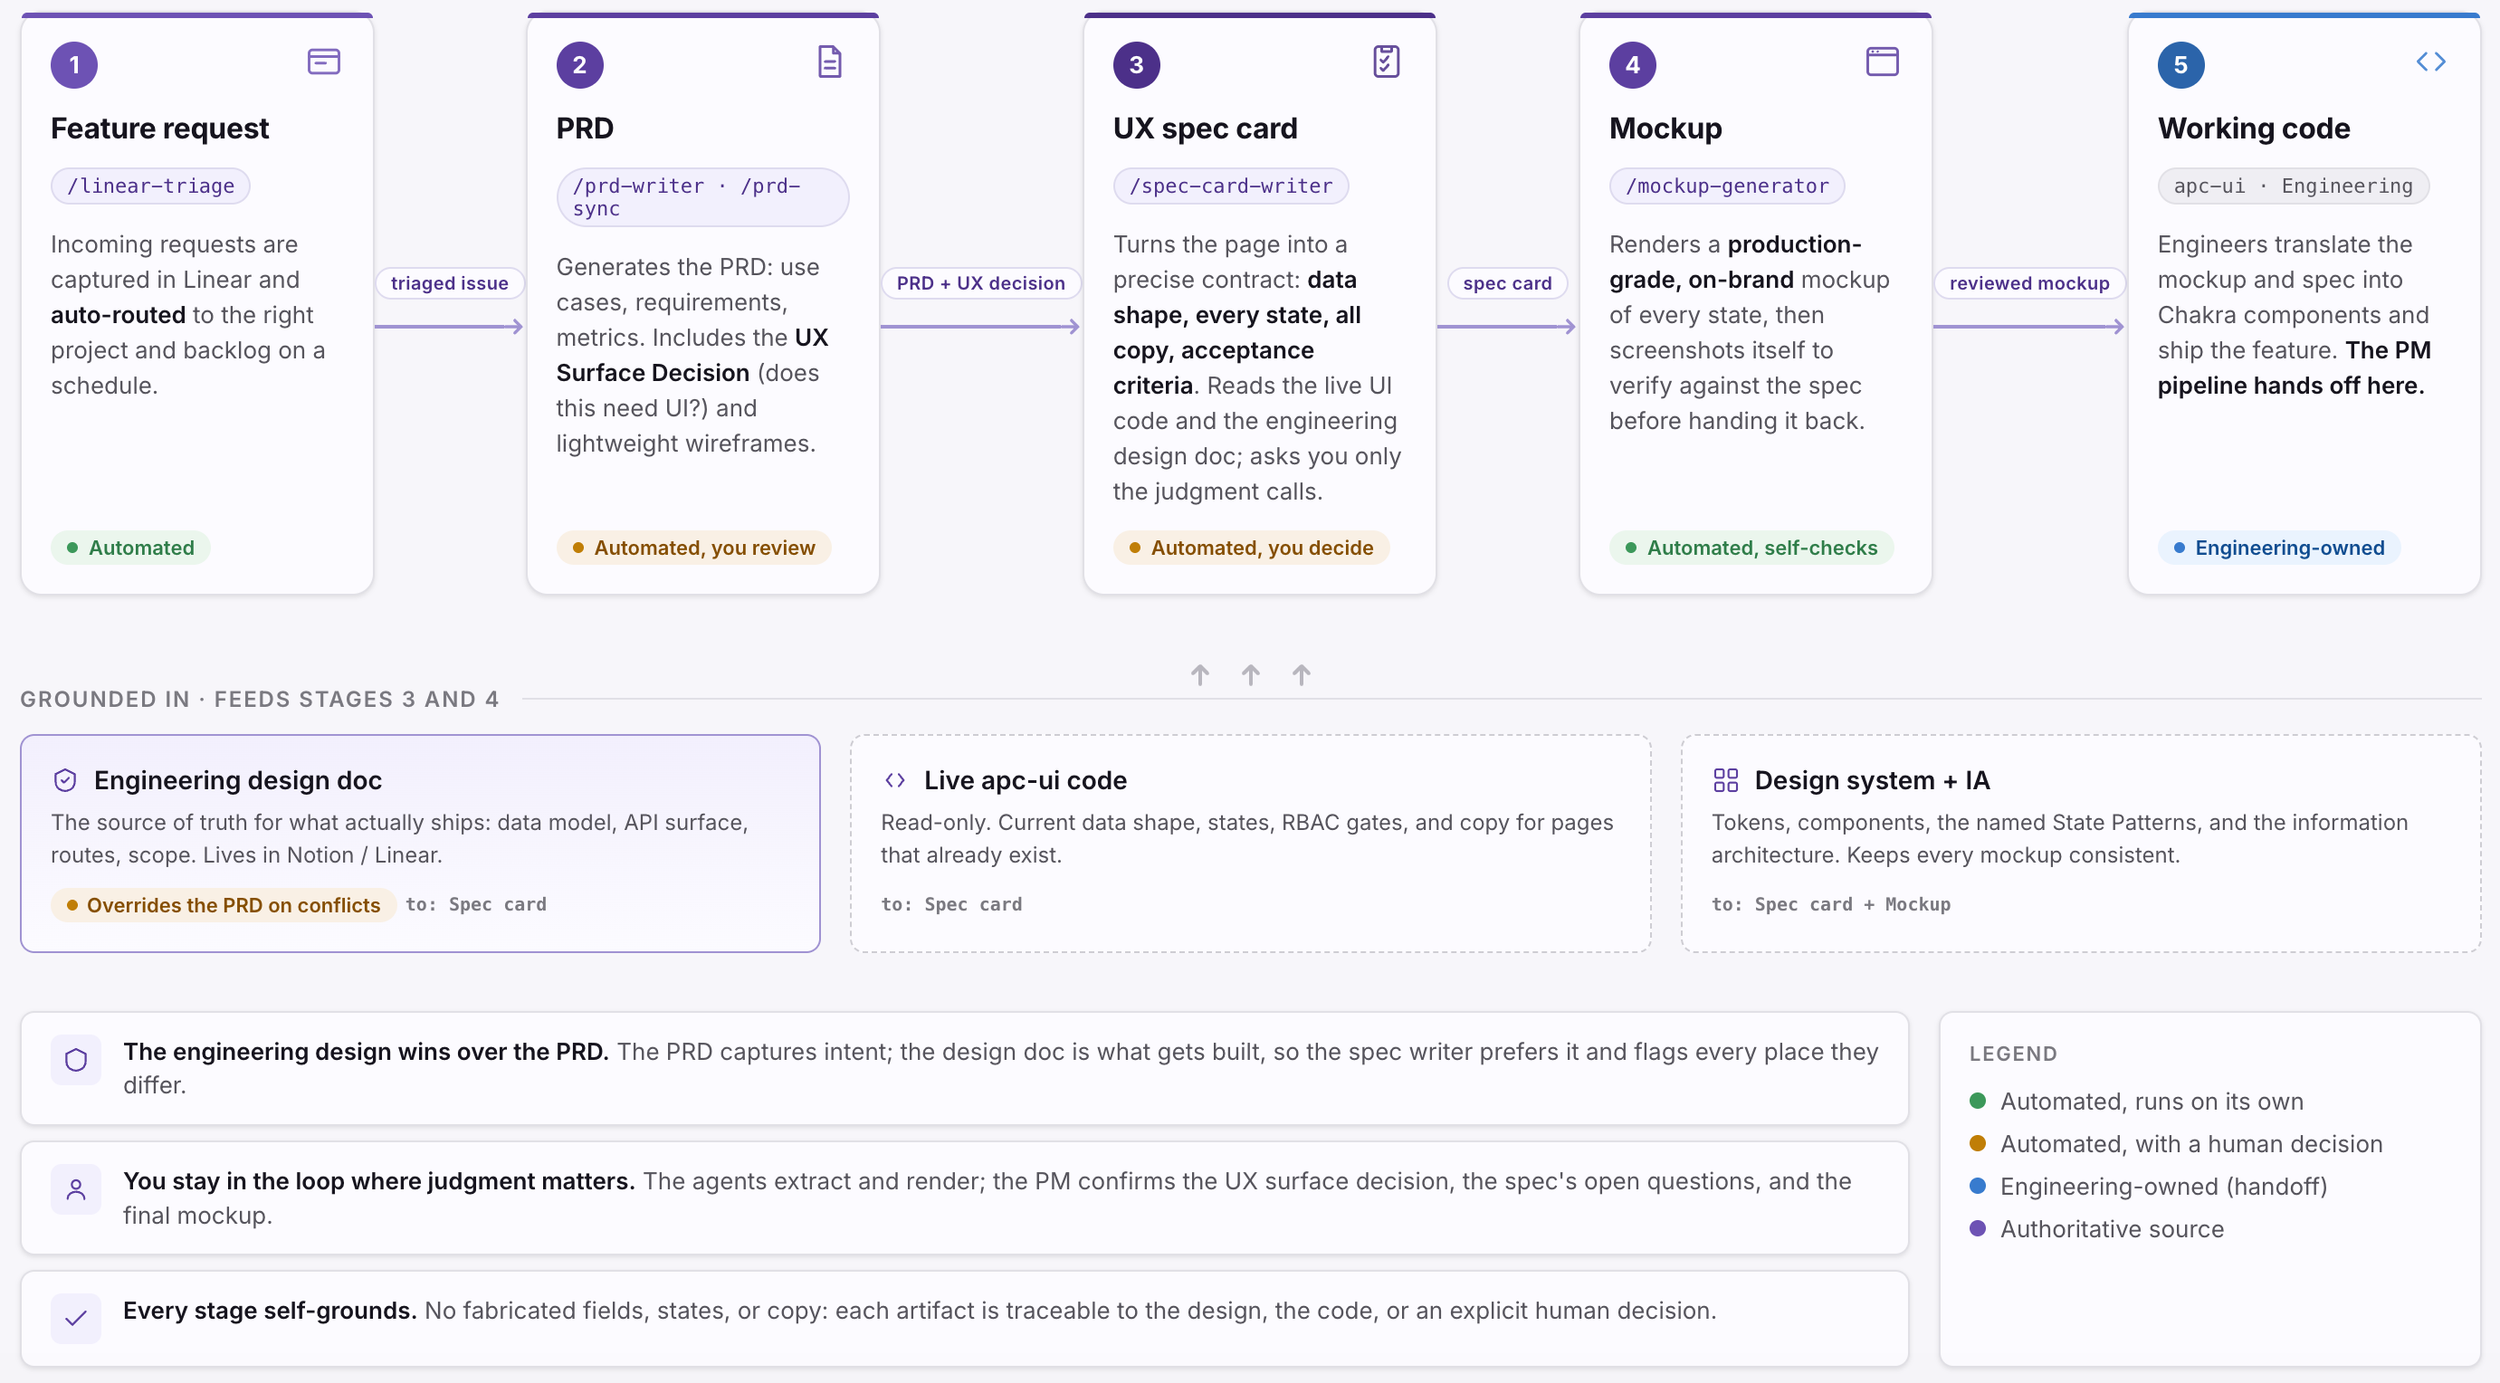Click the shield icon beside Engineering design doc
Viewport: 2500px width, 1383px height.
[65, 780]
